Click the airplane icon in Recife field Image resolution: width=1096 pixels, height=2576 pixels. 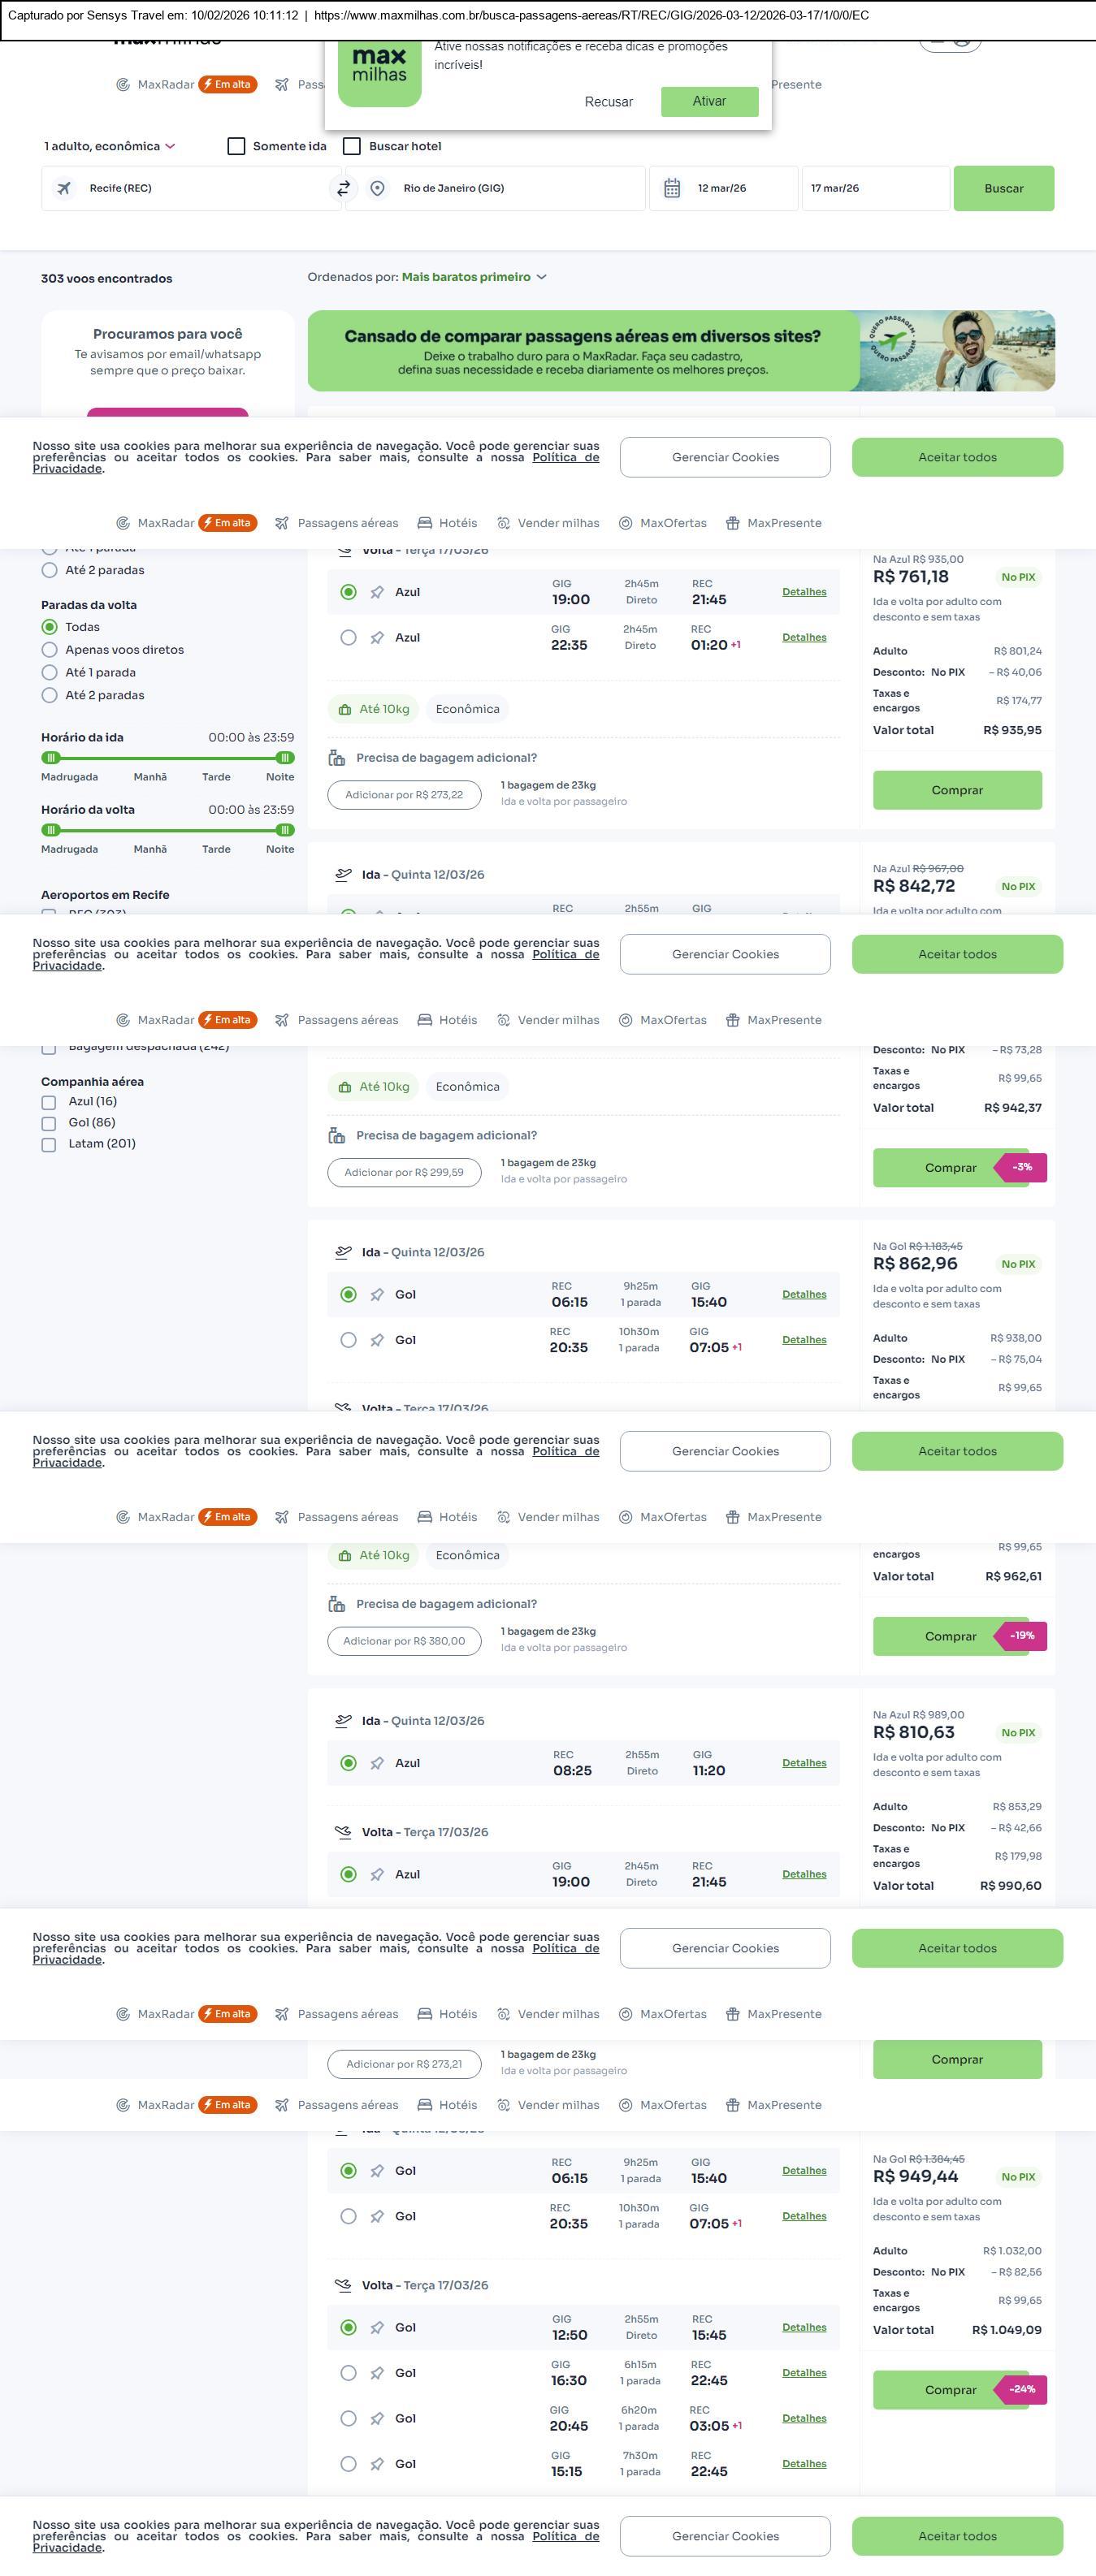click(64, 188)
